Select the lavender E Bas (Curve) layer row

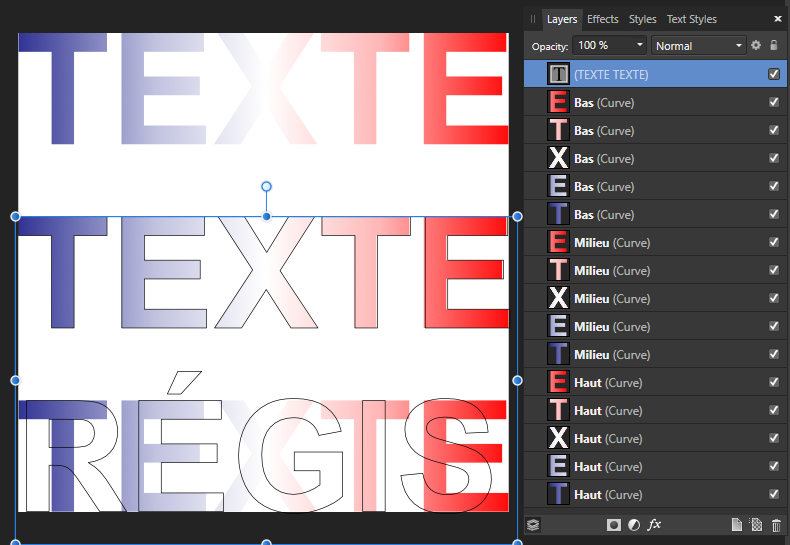(x=655, y=186)
